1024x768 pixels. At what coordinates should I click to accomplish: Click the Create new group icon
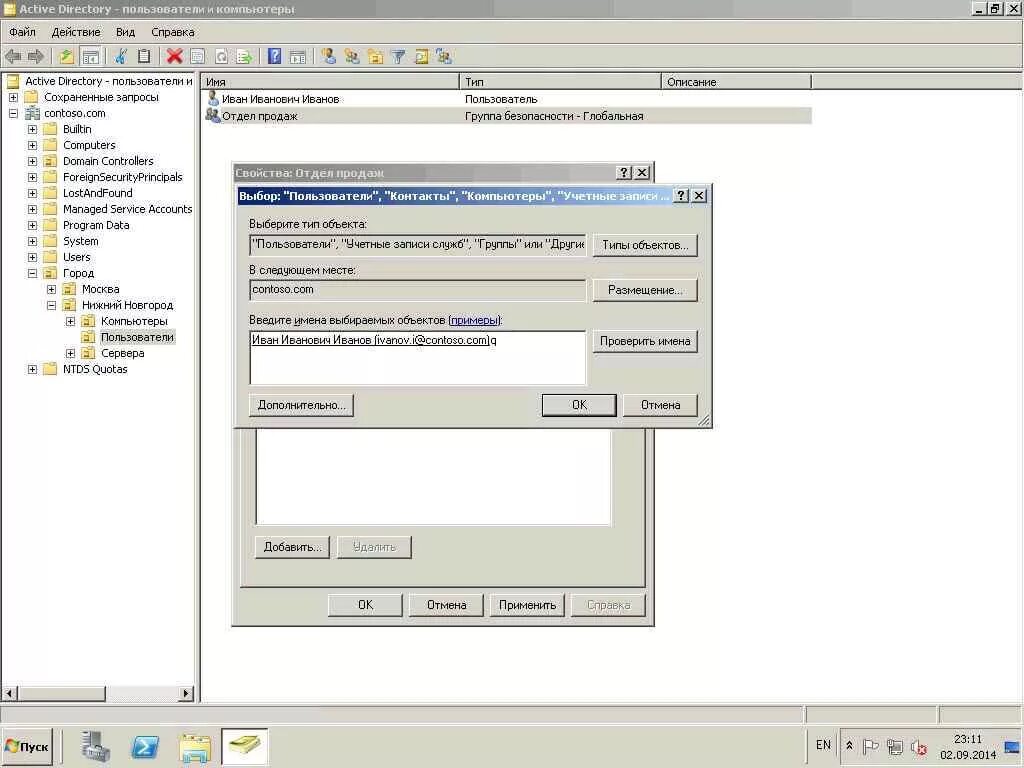click(352, 57)
